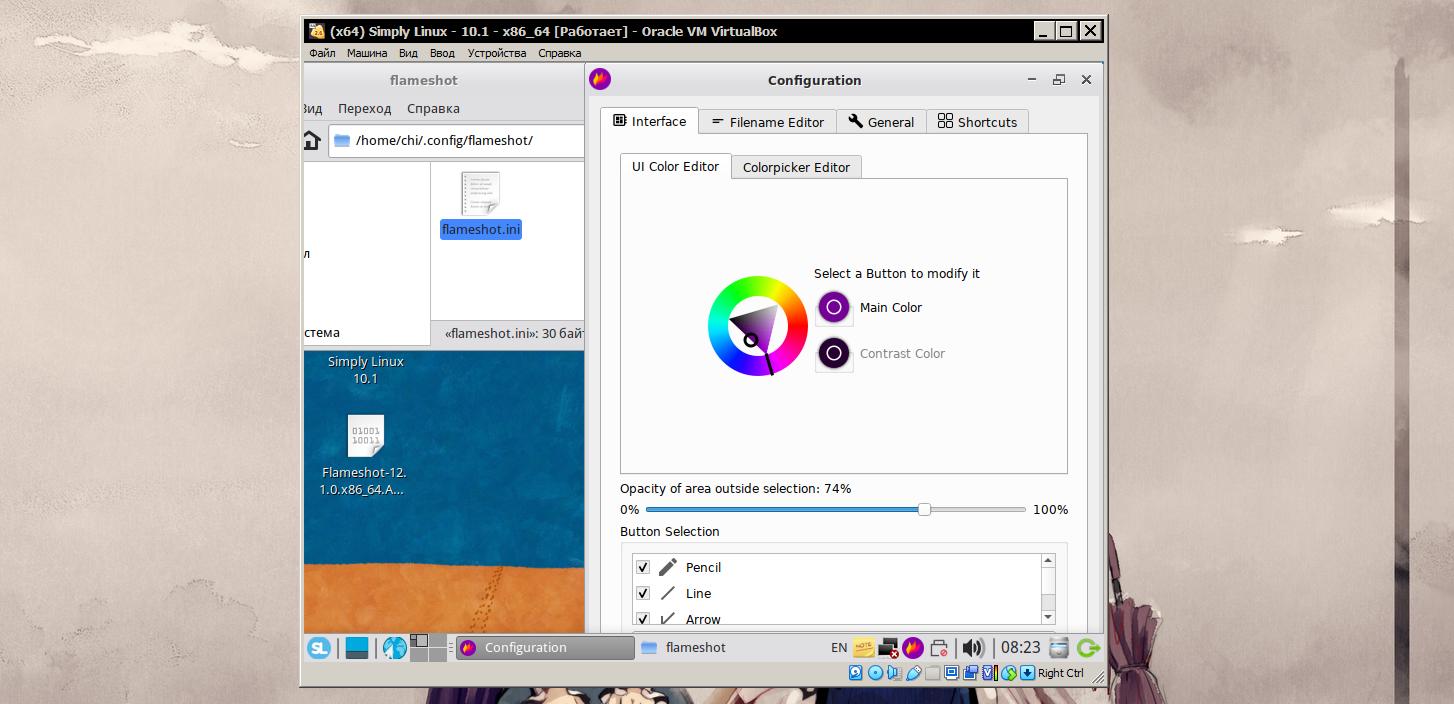Click the EN keyboard layout indicator
Viewport: 1454px width, 704px height.
pyautogui.click(x=839, y=647)
